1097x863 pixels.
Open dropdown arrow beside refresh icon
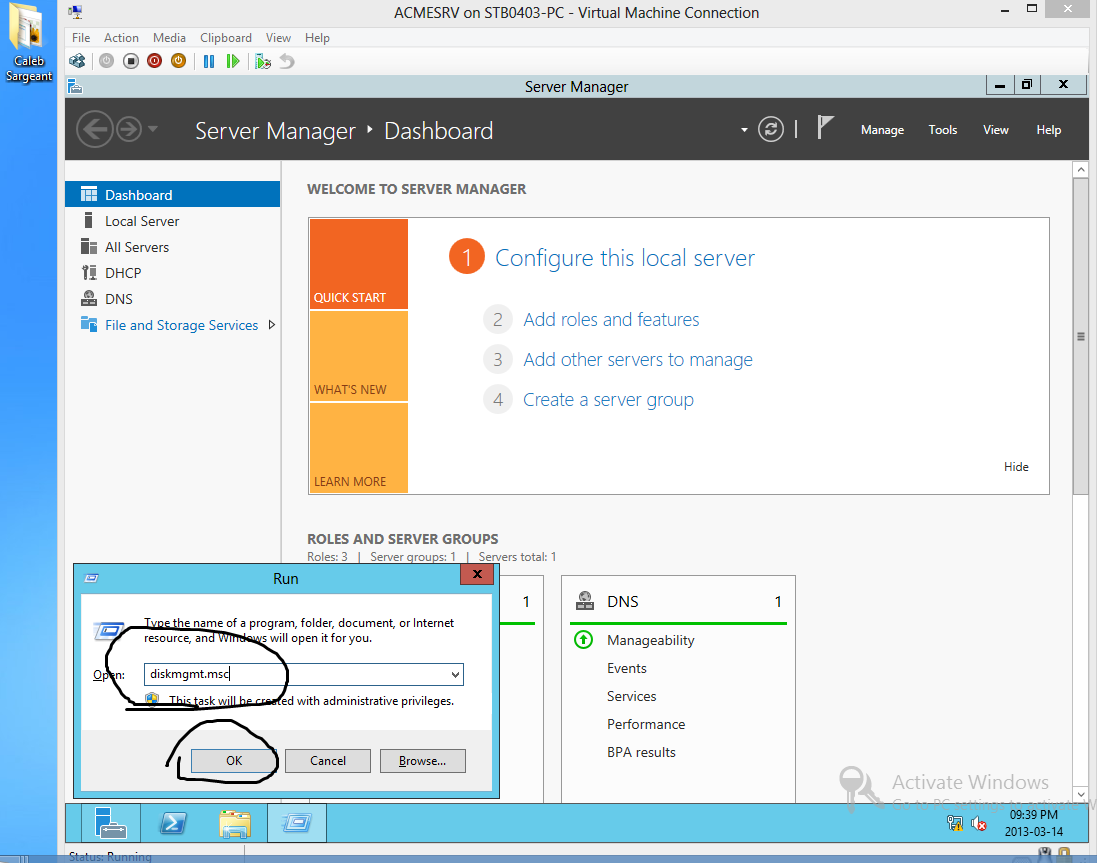click(744, 130)
